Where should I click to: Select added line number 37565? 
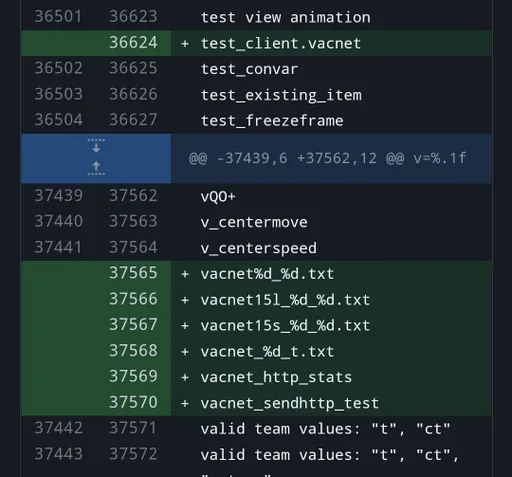(x=133, y=273)
